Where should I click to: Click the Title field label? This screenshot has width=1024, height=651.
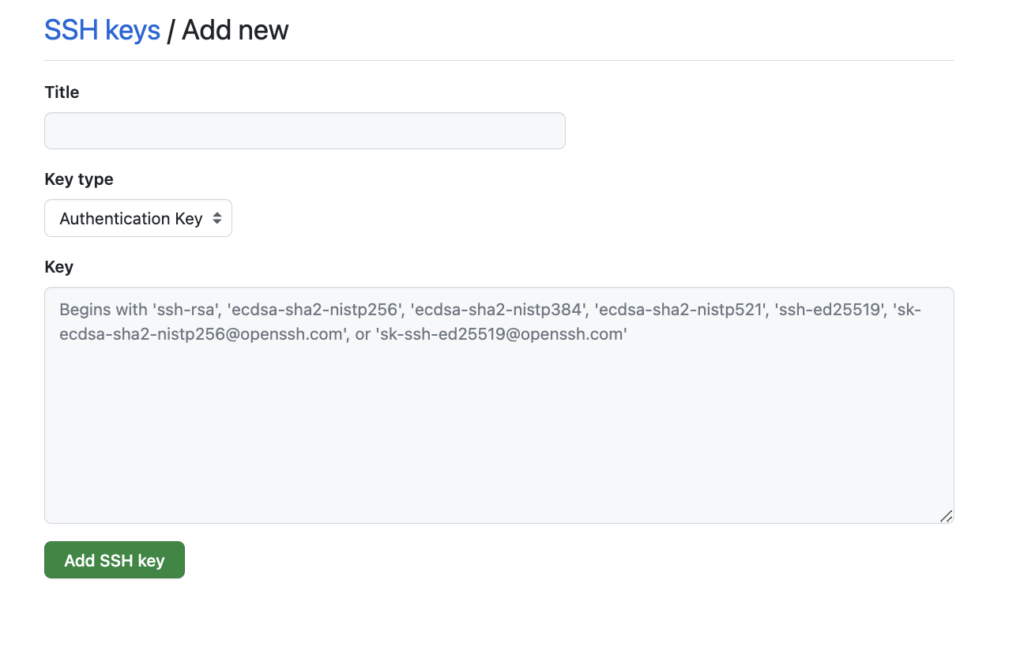tap(61, 92)
